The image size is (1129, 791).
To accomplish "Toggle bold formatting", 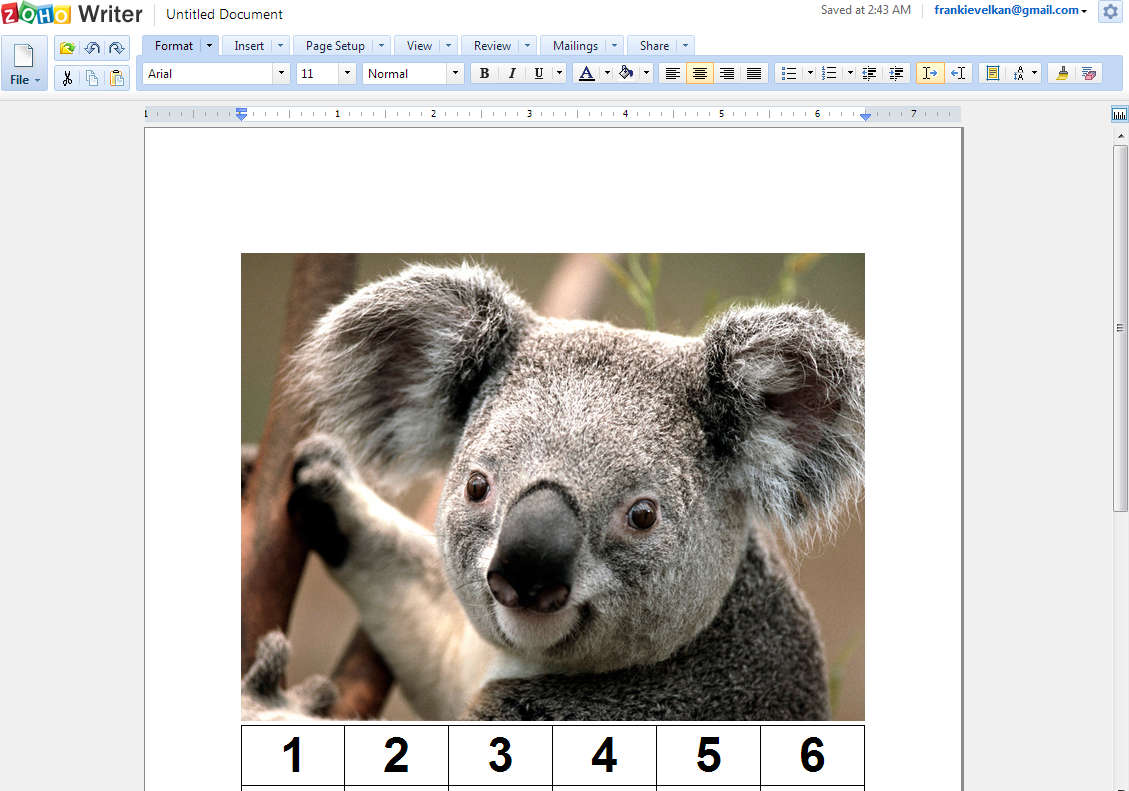I will [x=484, y=73].
